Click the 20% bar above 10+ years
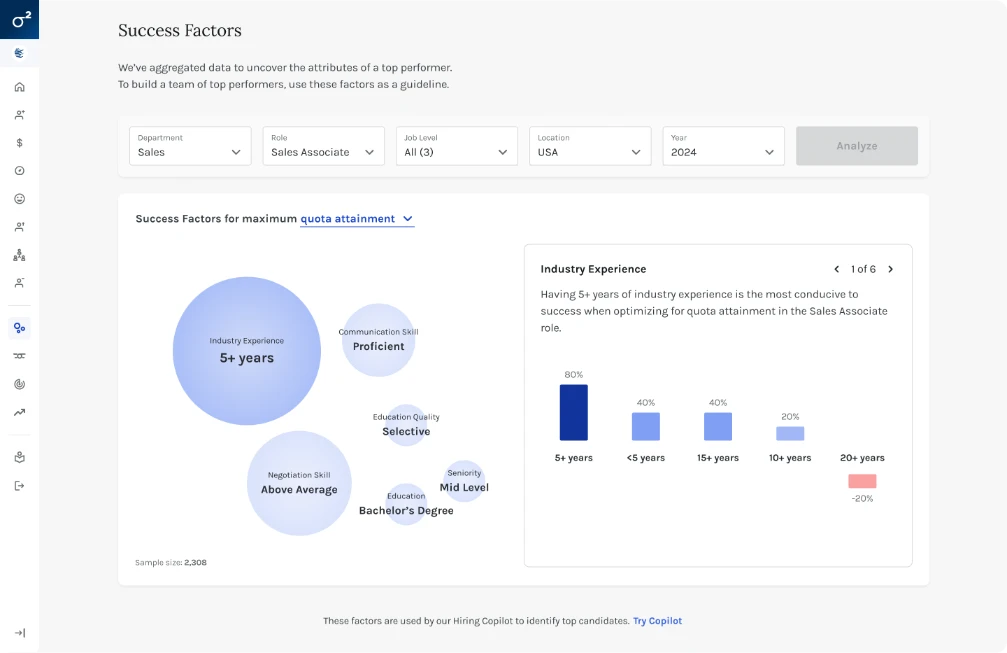1007x653 pixels. (790, 433)
